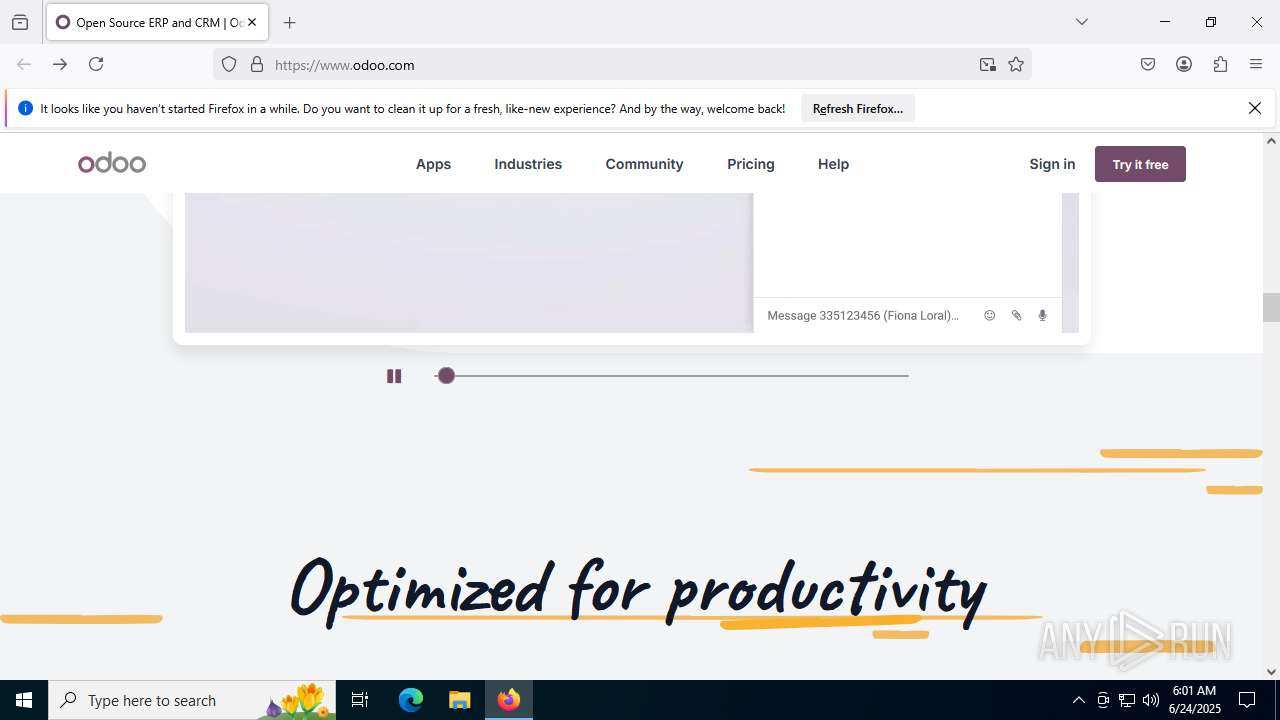Click the network tray icon
The image size is (1280, 720).
(1127, 700)
